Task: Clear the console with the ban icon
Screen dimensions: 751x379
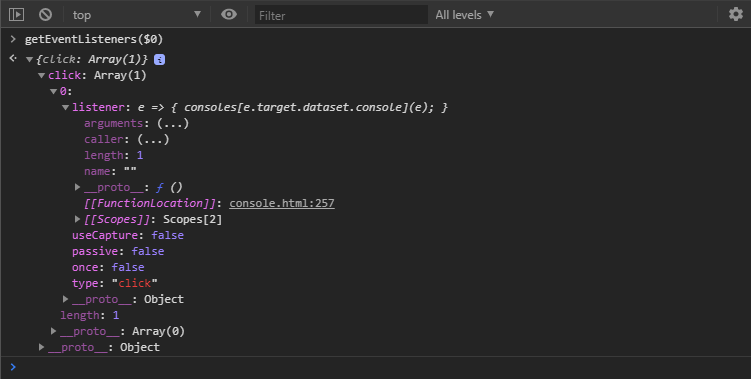Action: click(x=46, y=14)
